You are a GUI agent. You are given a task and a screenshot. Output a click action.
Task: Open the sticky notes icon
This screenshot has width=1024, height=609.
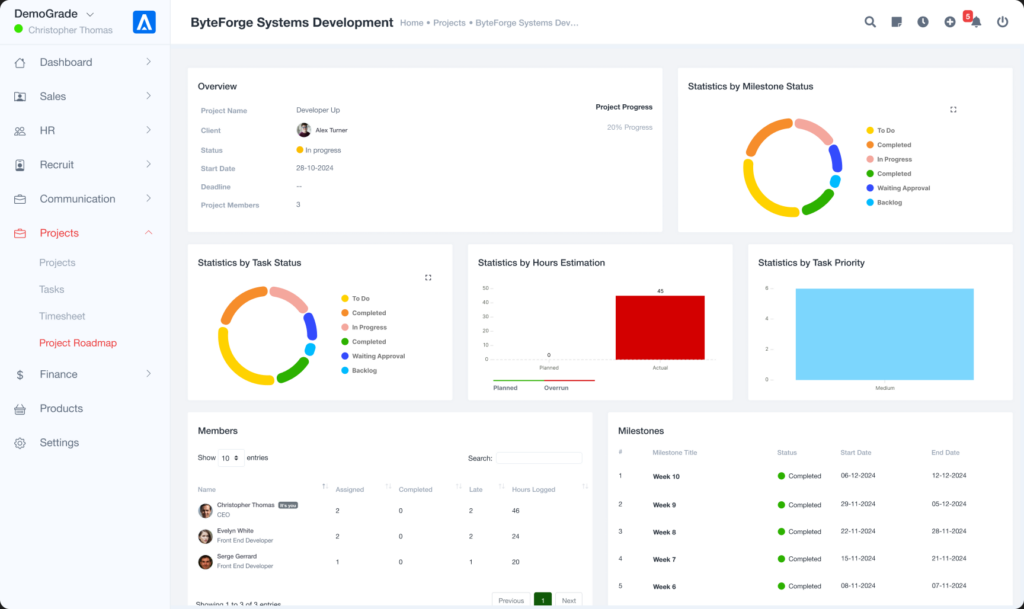point(897,22)
